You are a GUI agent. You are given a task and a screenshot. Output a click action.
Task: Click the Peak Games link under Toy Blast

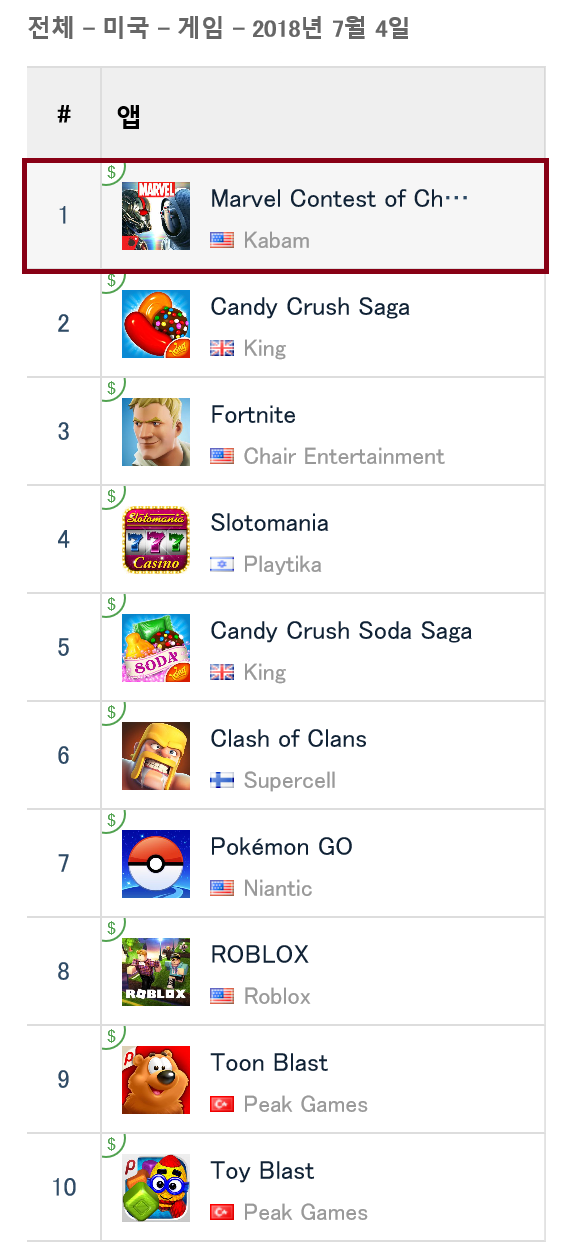tap(306, 1212)
